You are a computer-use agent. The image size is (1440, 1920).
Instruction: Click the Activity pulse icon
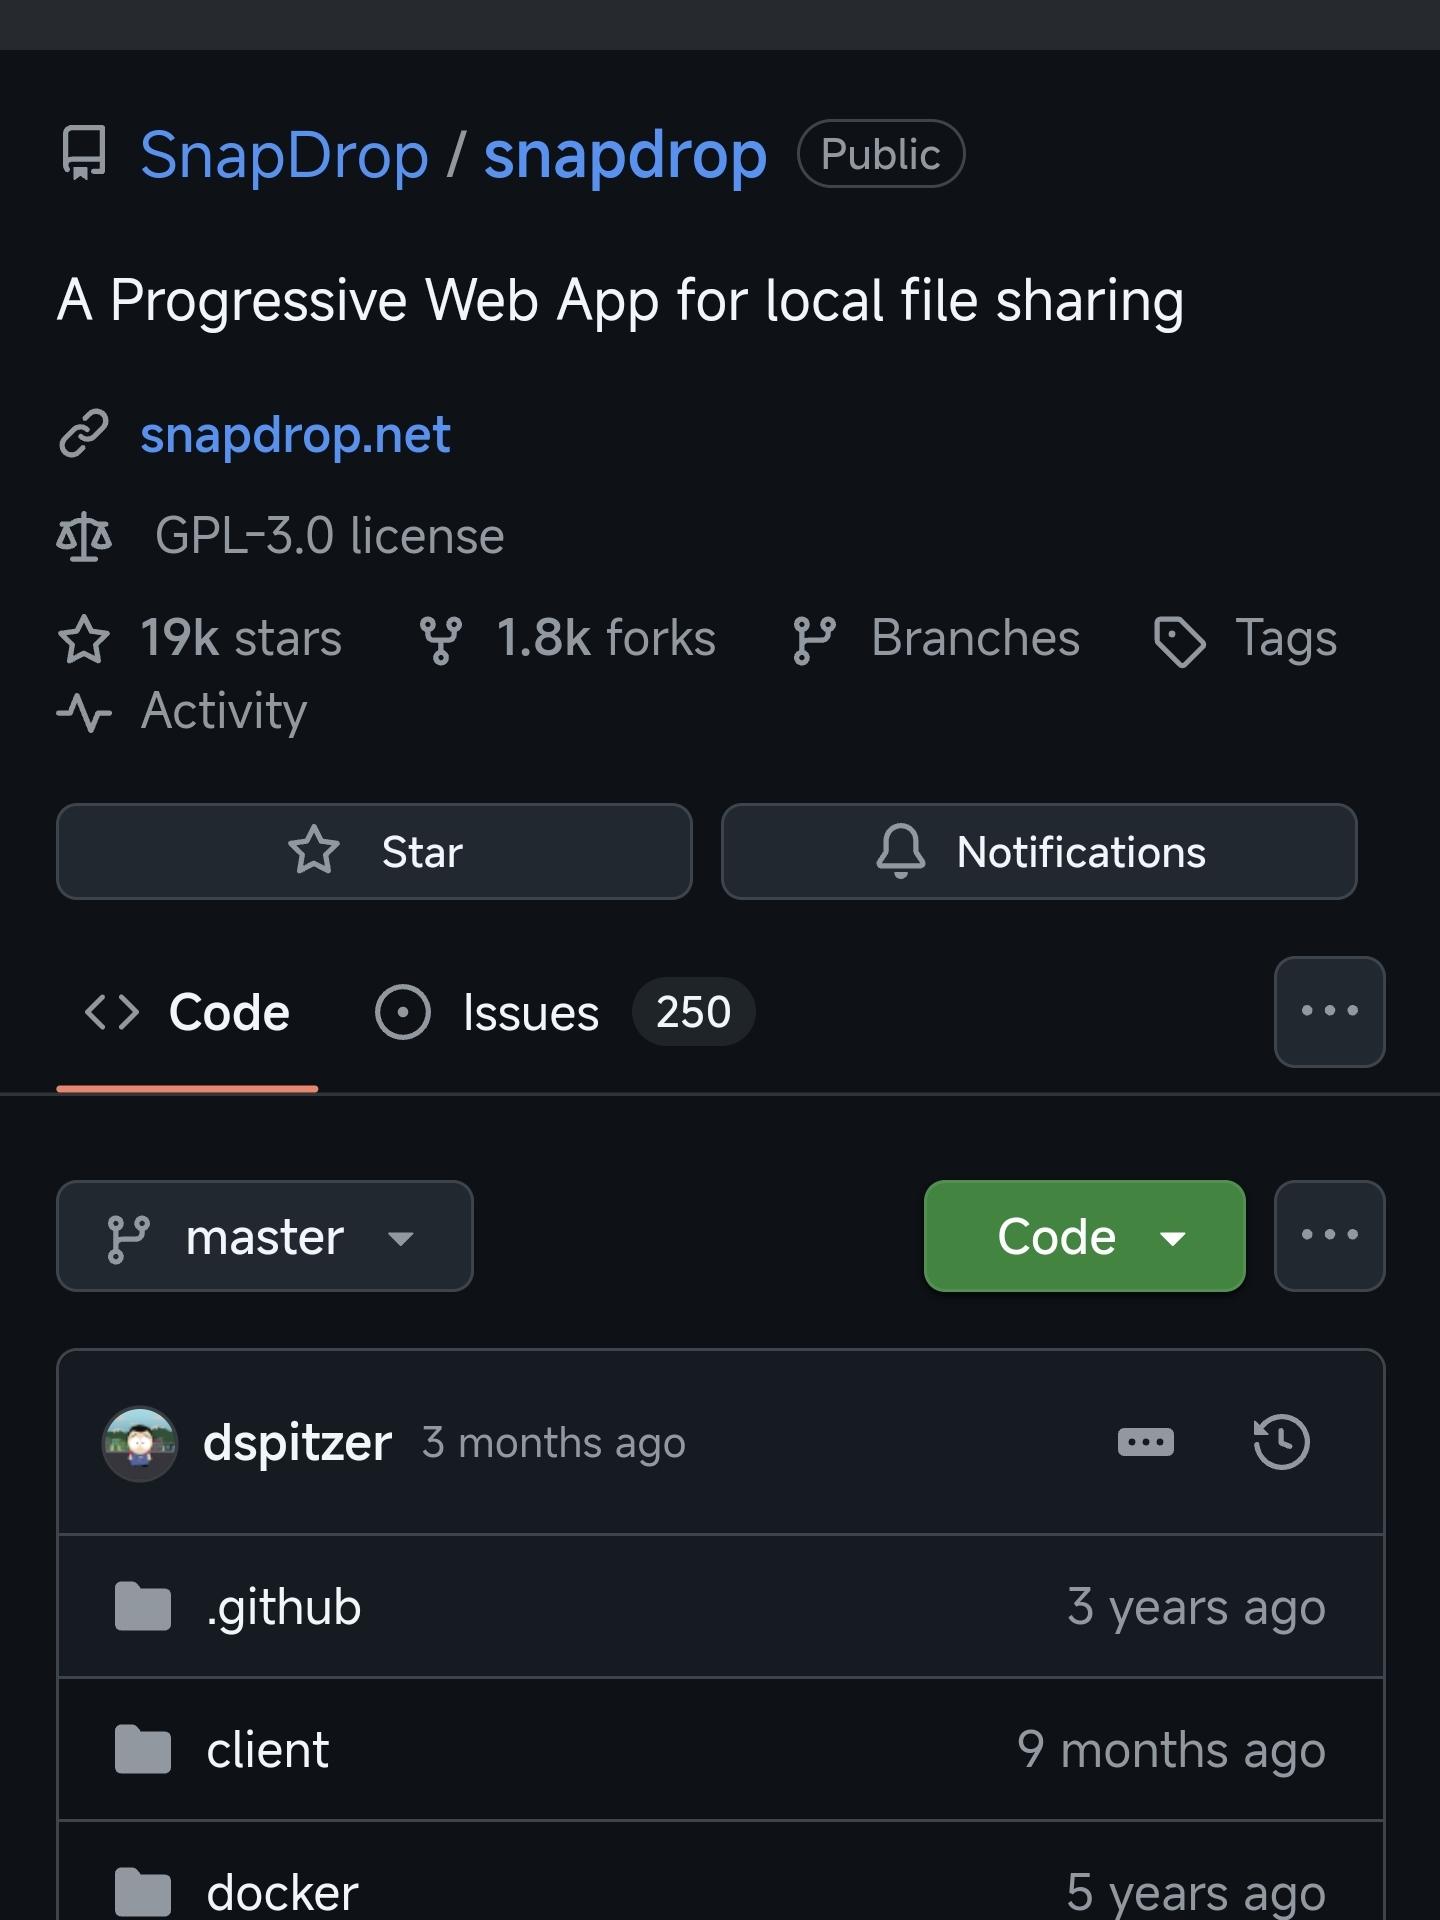(84, 713)
